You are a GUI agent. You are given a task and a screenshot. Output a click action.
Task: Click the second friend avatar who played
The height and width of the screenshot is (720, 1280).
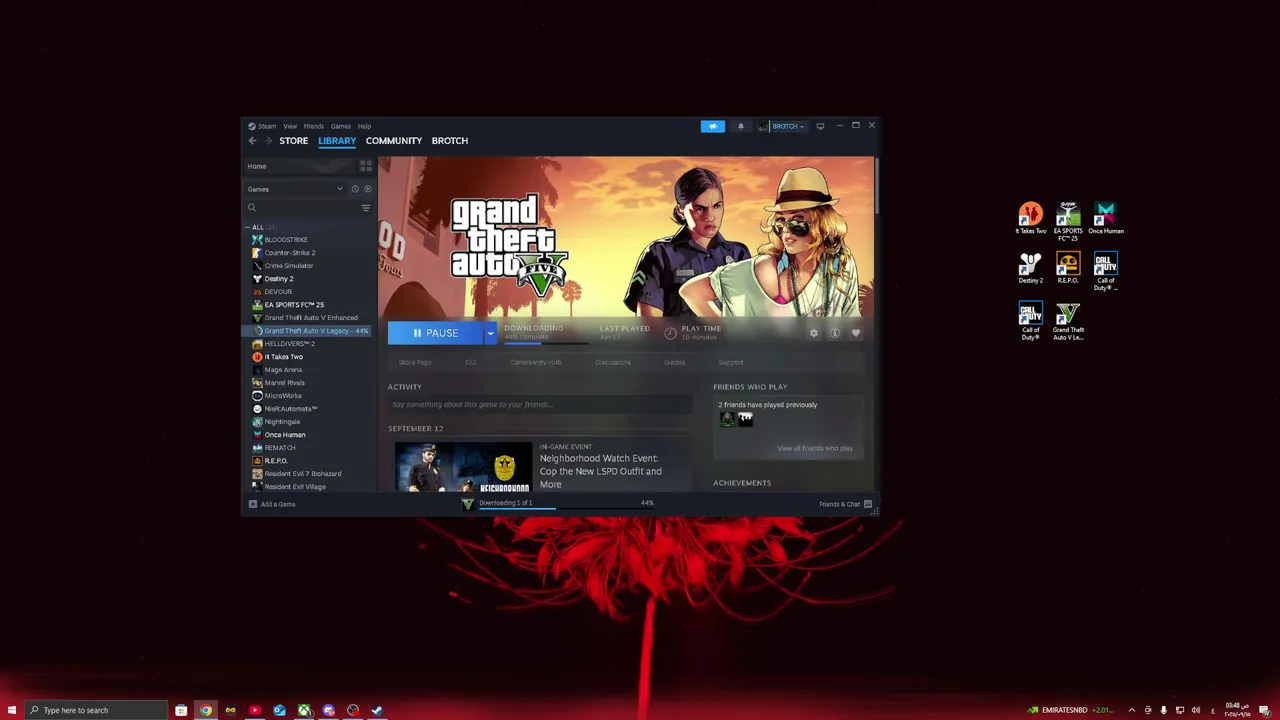[745, 420]
